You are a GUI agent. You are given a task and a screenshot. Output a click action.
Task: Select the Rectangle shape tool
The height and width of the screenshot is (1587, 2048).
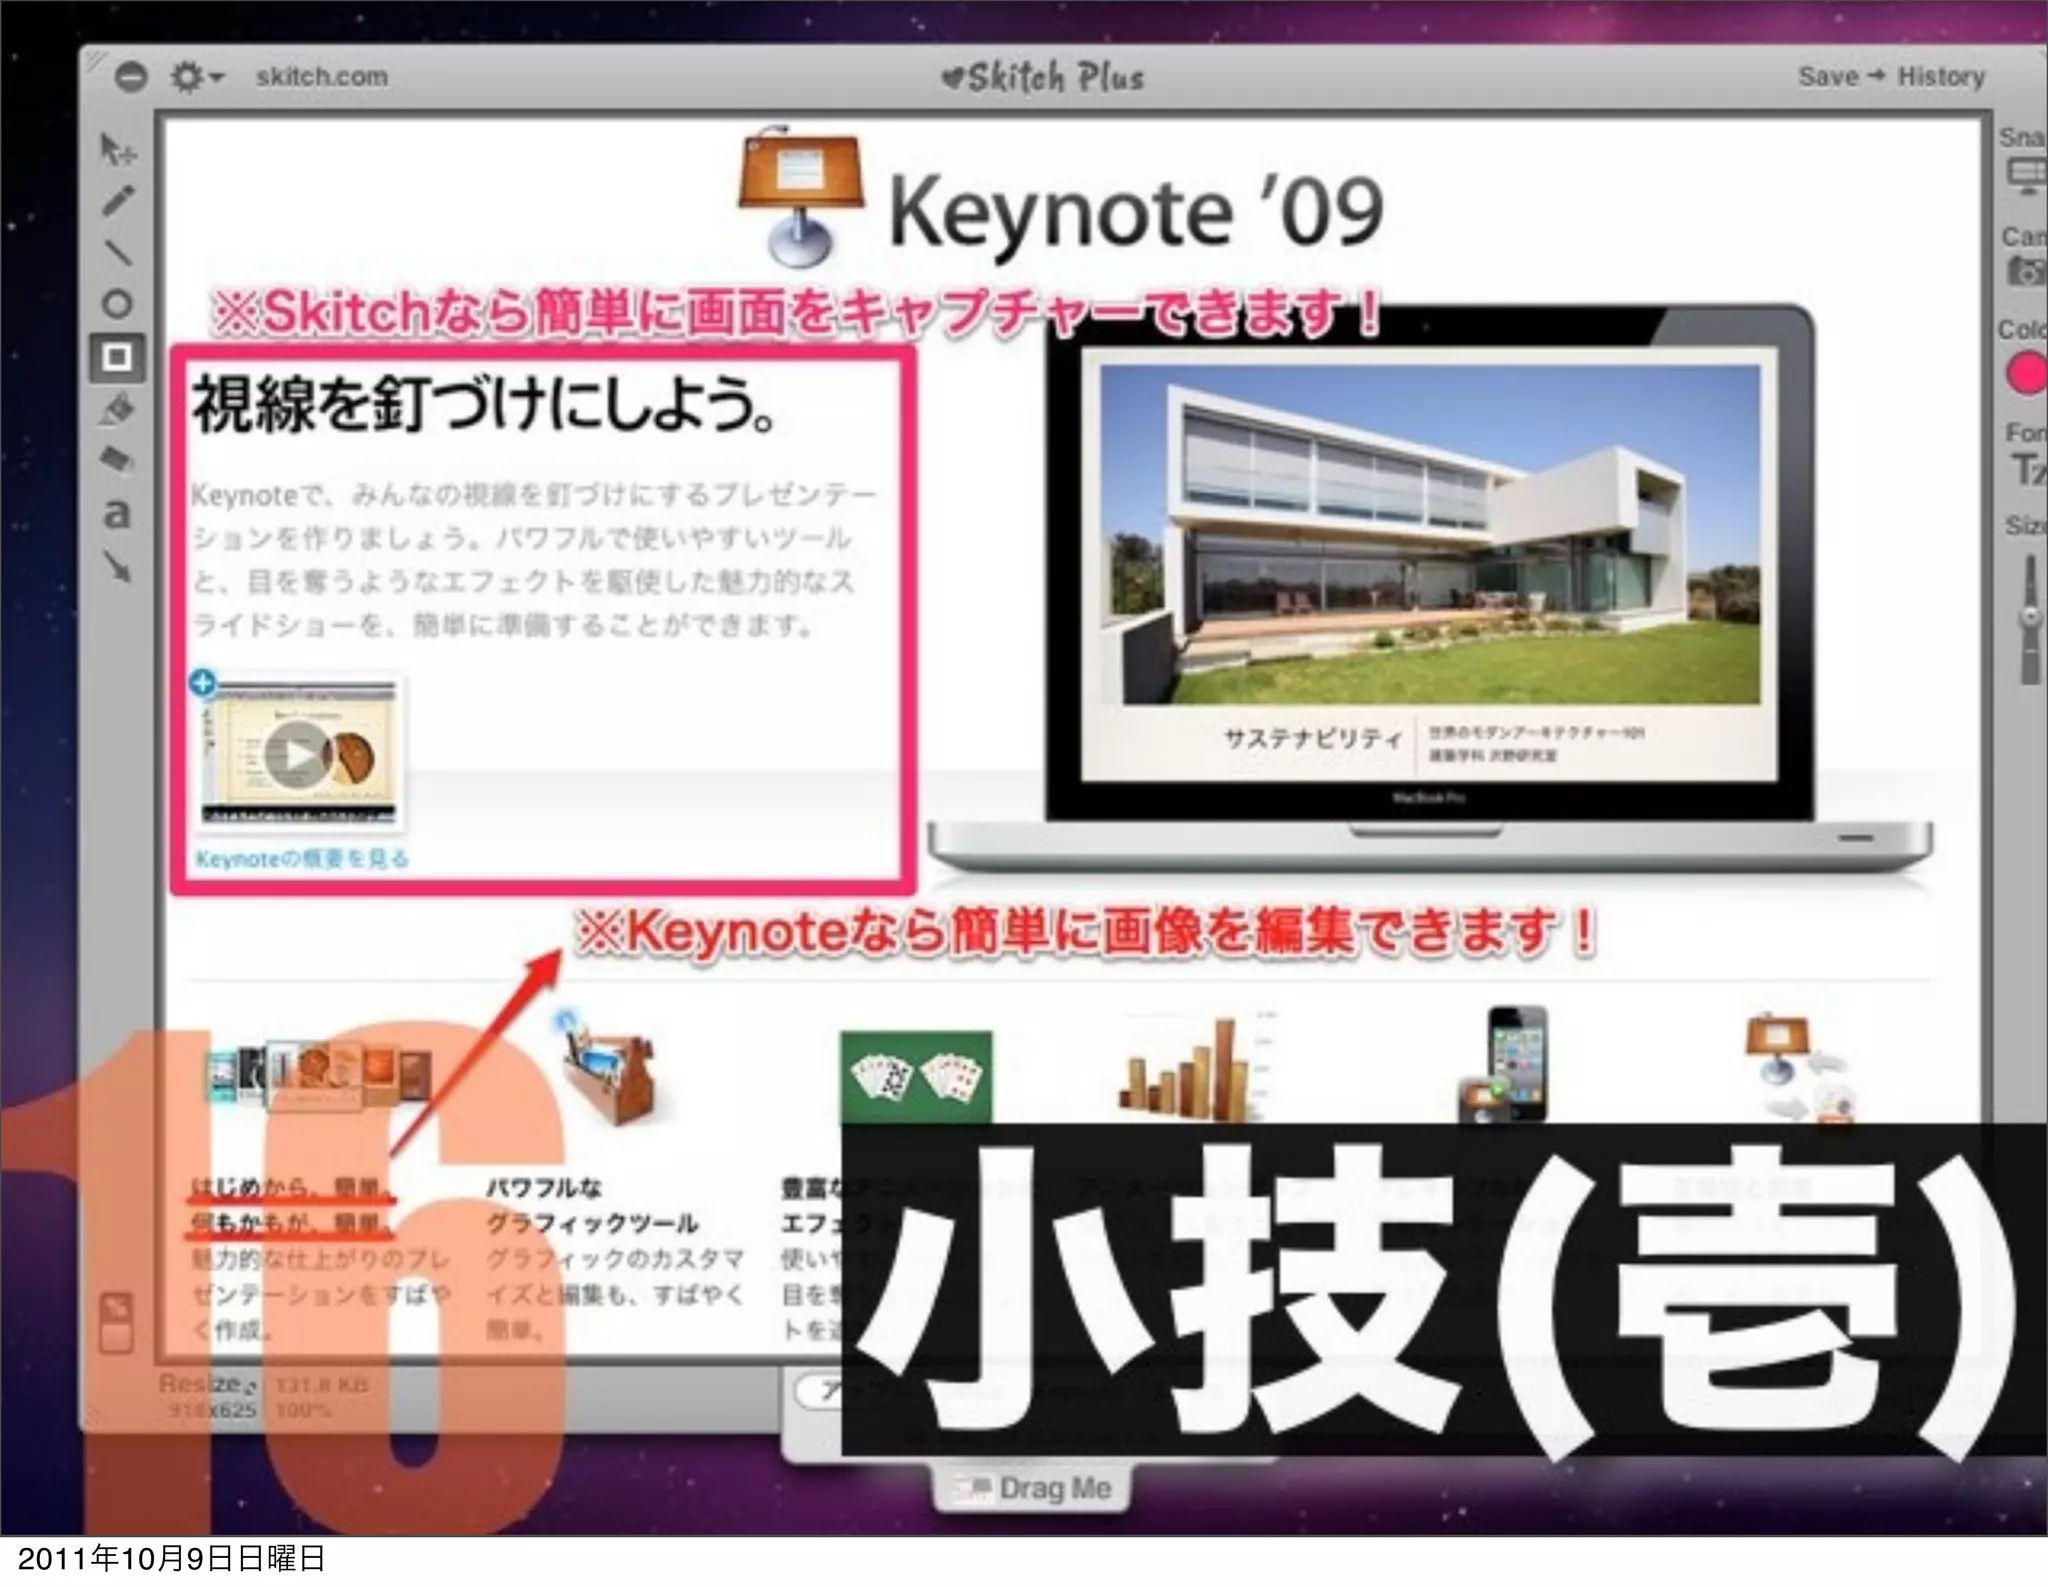[x=117, y=357]
